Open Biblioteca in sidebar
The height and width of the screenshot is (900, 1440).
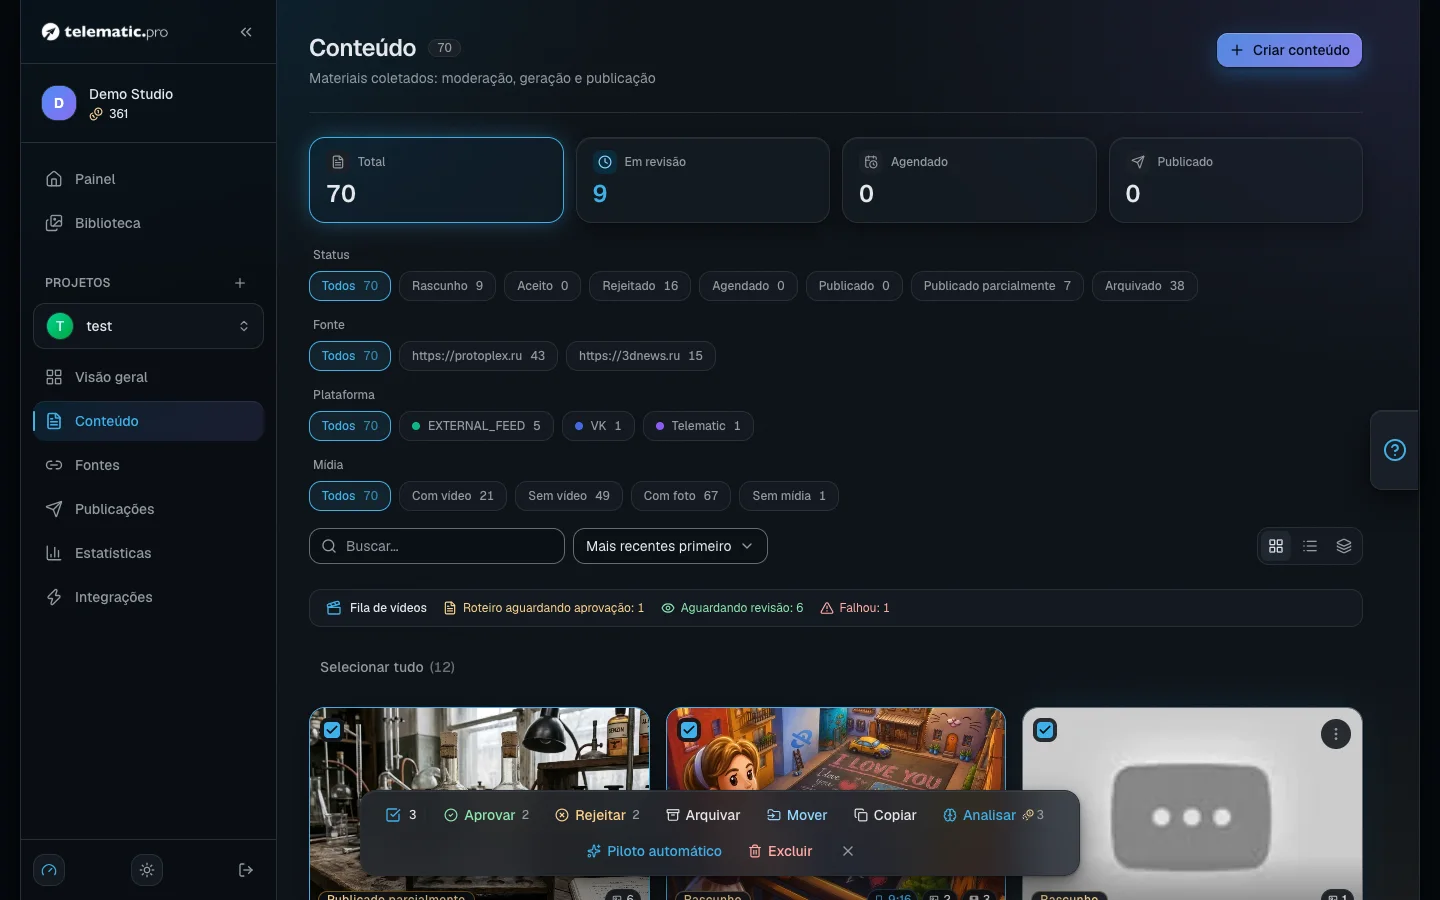tap(148, 223)
